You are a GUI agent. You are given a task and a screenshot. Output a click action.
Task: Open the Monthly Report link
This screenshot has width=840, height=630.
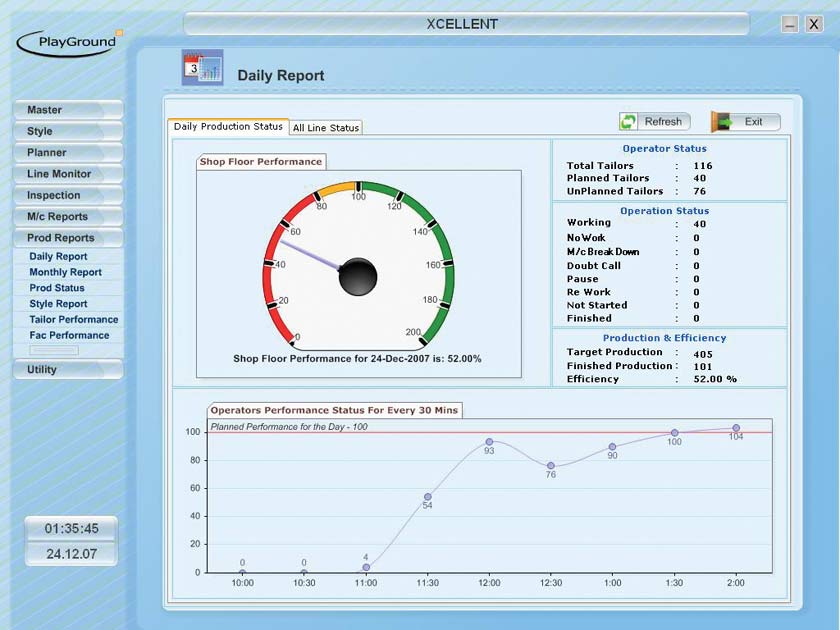[x=65, y=272]
